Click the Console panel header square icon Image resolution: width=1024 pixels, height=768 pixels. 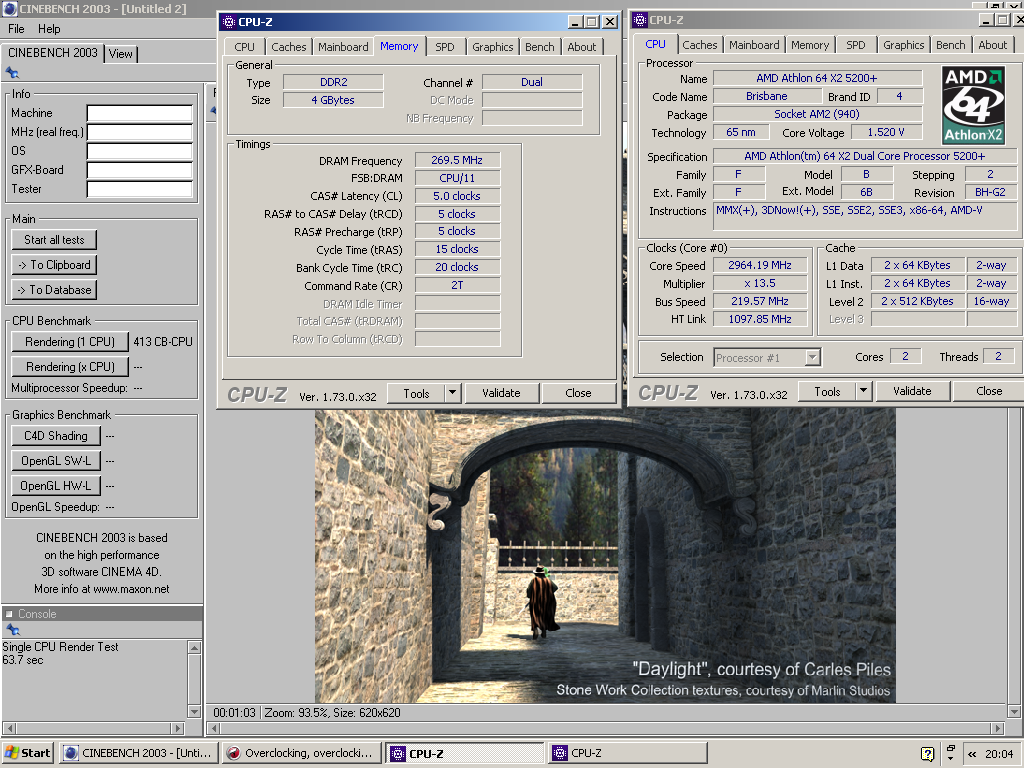click(9, 614)
